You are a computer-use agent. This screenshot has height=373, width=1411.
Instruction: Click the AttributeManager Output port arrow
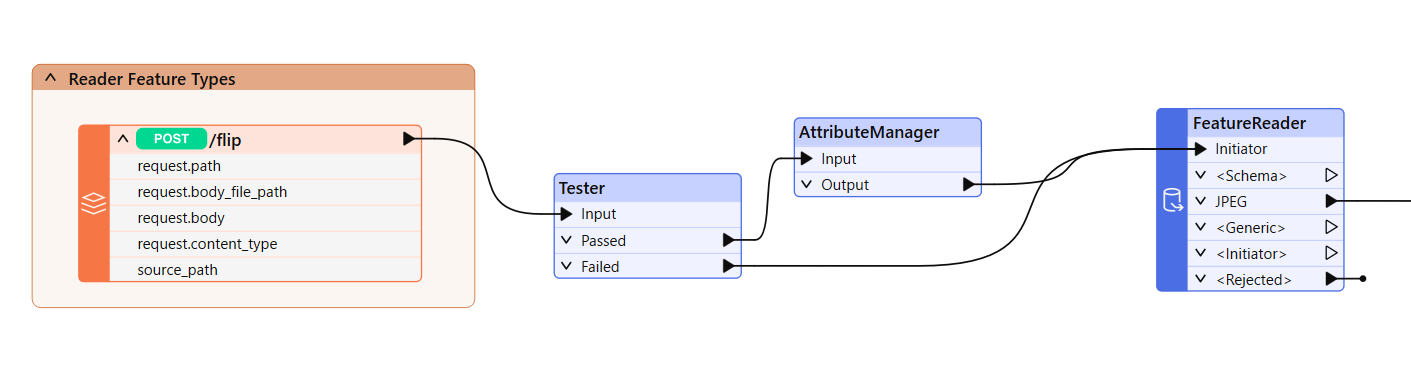tap(969, 184)
